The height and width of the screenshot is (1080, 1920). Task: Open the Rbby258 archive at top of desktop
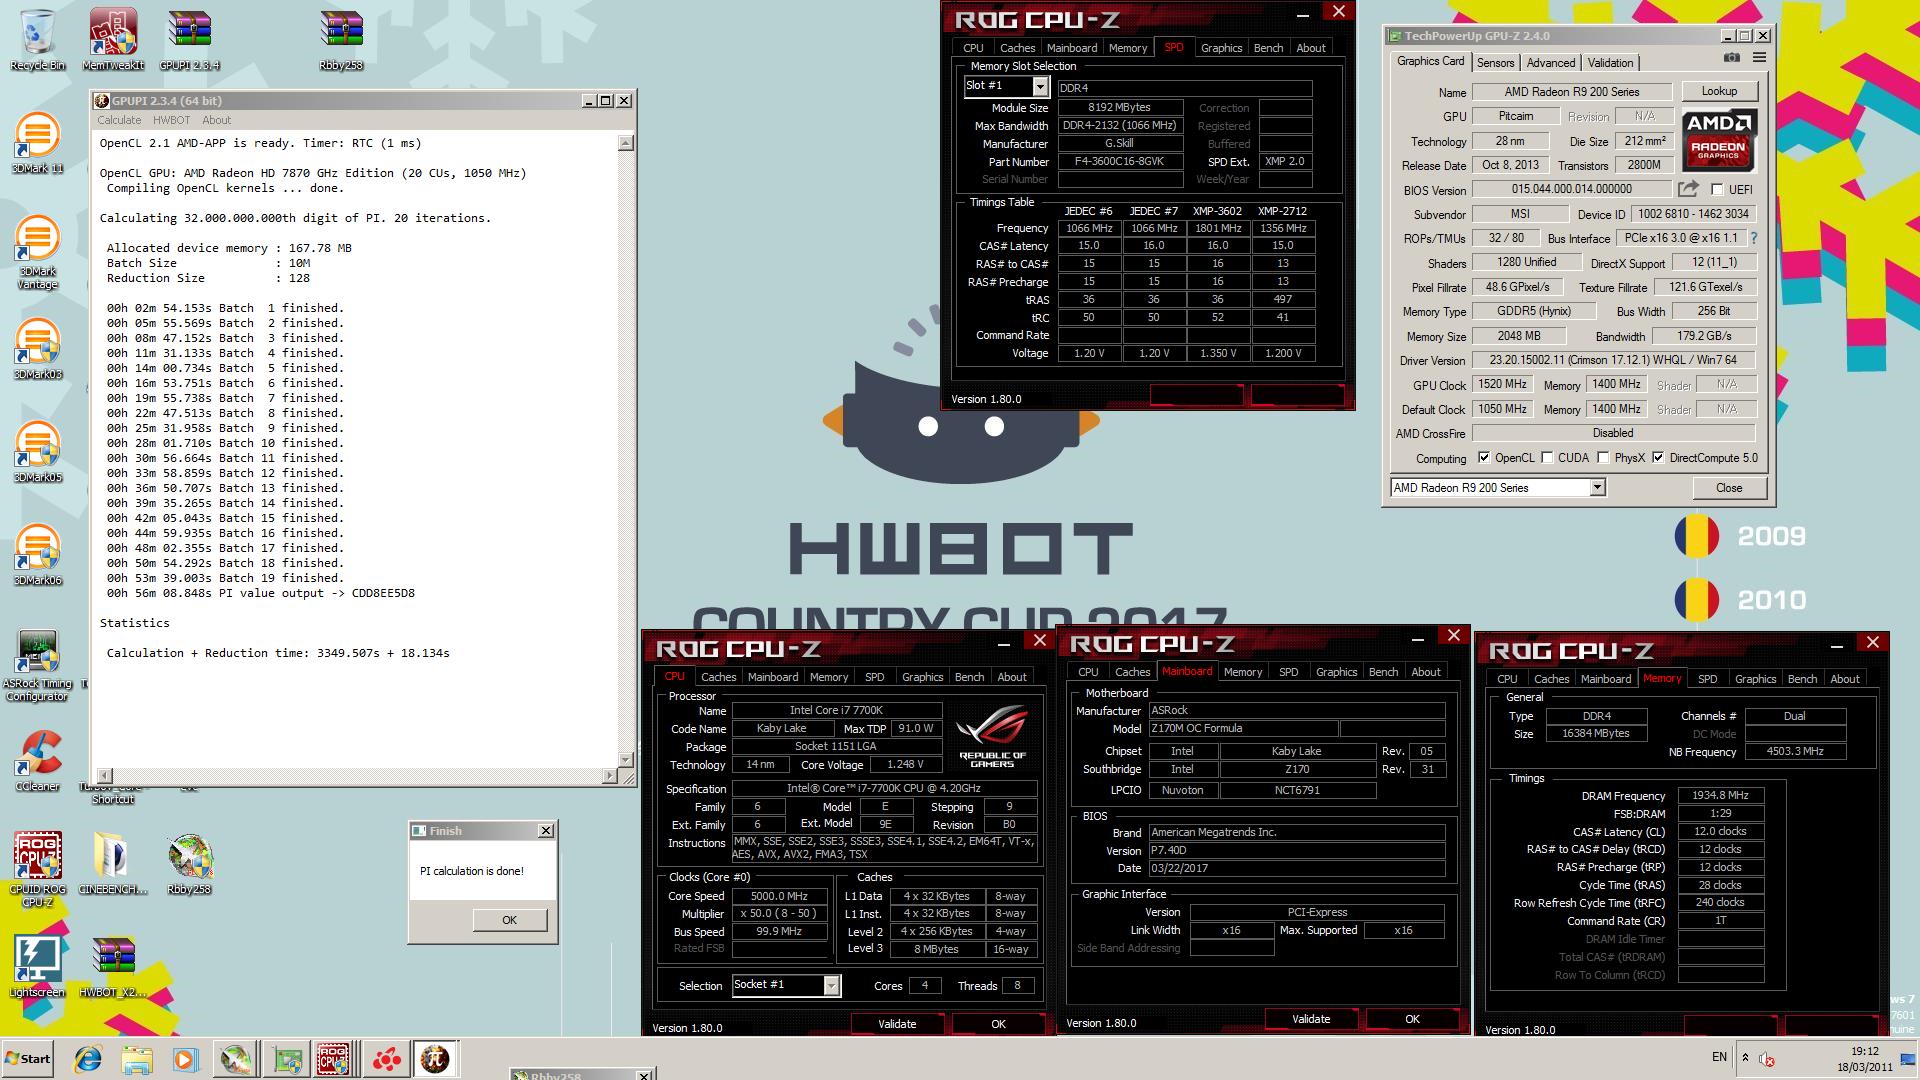pyautogui.click(x=341, y=40)
